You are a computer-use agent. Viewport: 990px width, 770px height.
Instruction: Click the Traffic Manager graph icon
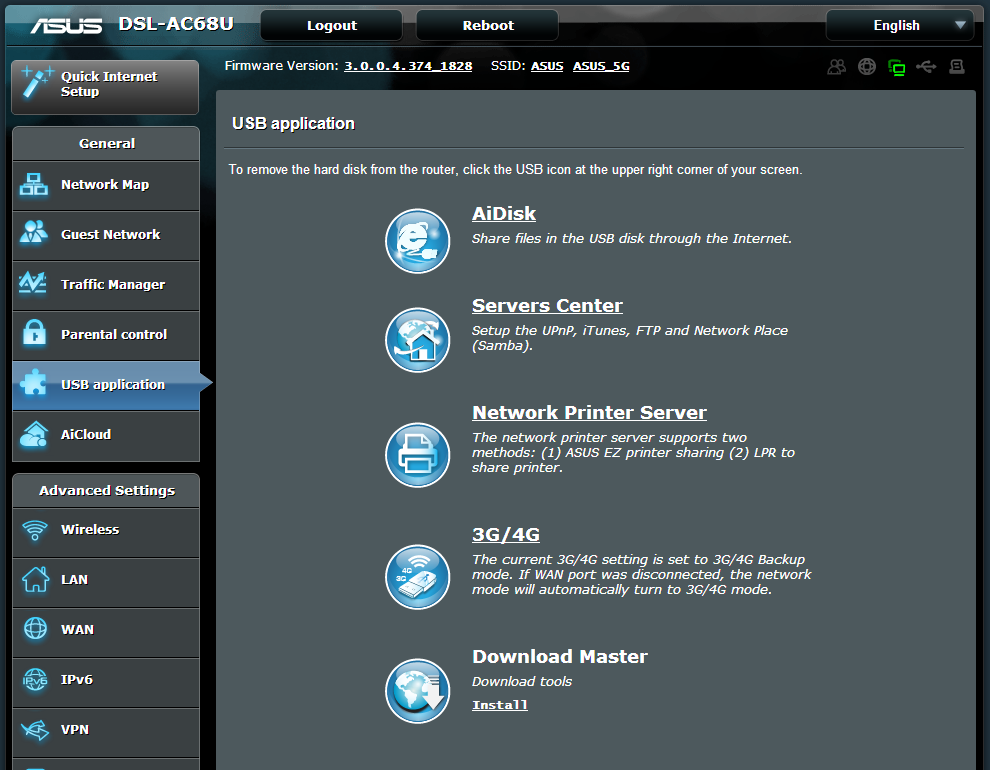coord(33,283)
